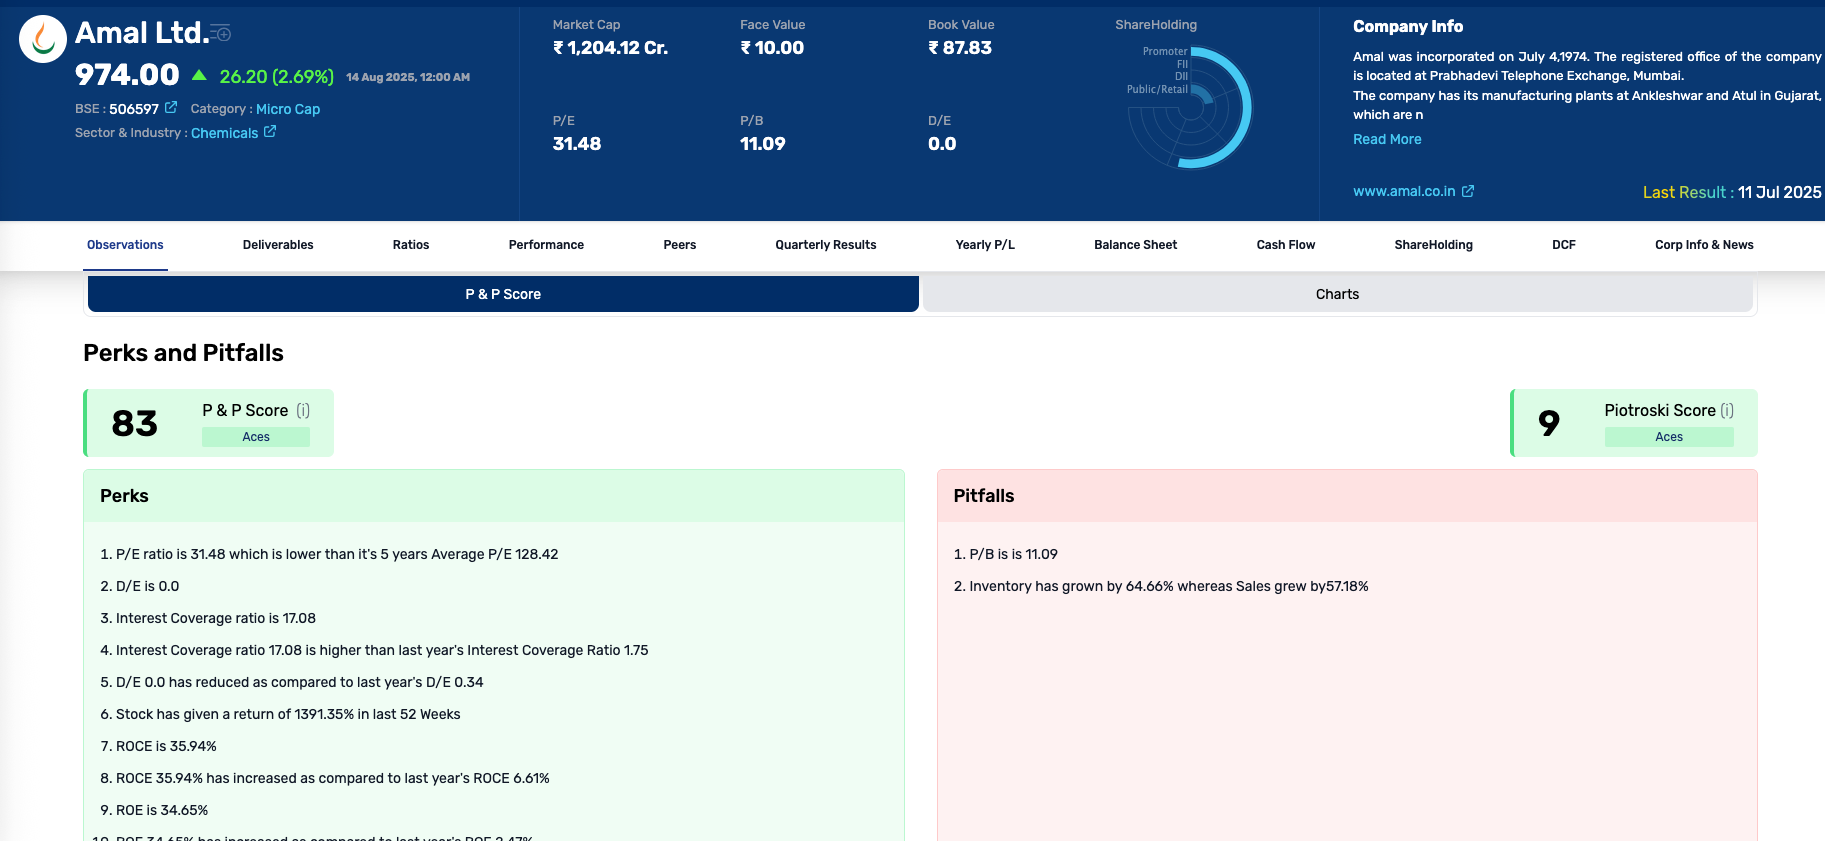Image resolution: width=1825 pixels, height=841 pixels.
Task: Click the P/E value 31.48 in header
Action: coord(577,143)
